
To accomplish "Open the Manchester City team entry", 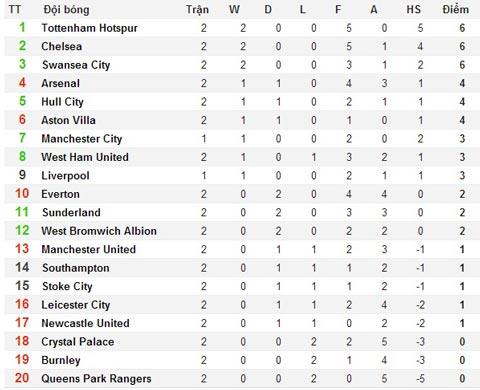I will 82,139.
